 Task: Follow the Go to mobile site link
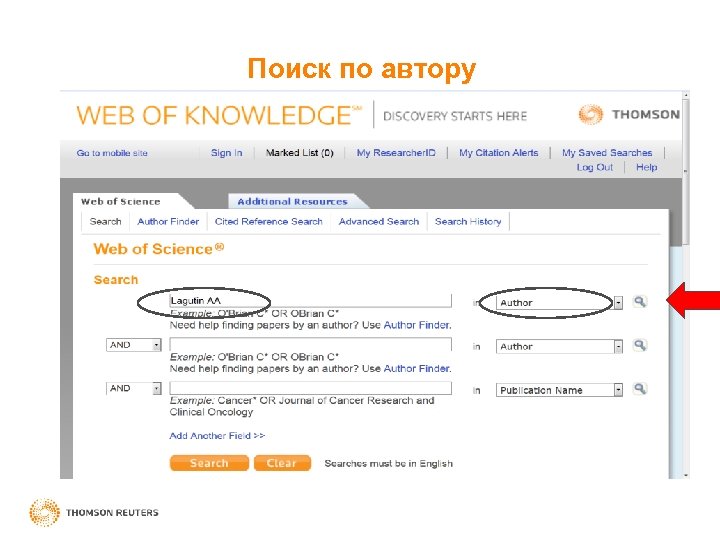[x=112, y=153]
